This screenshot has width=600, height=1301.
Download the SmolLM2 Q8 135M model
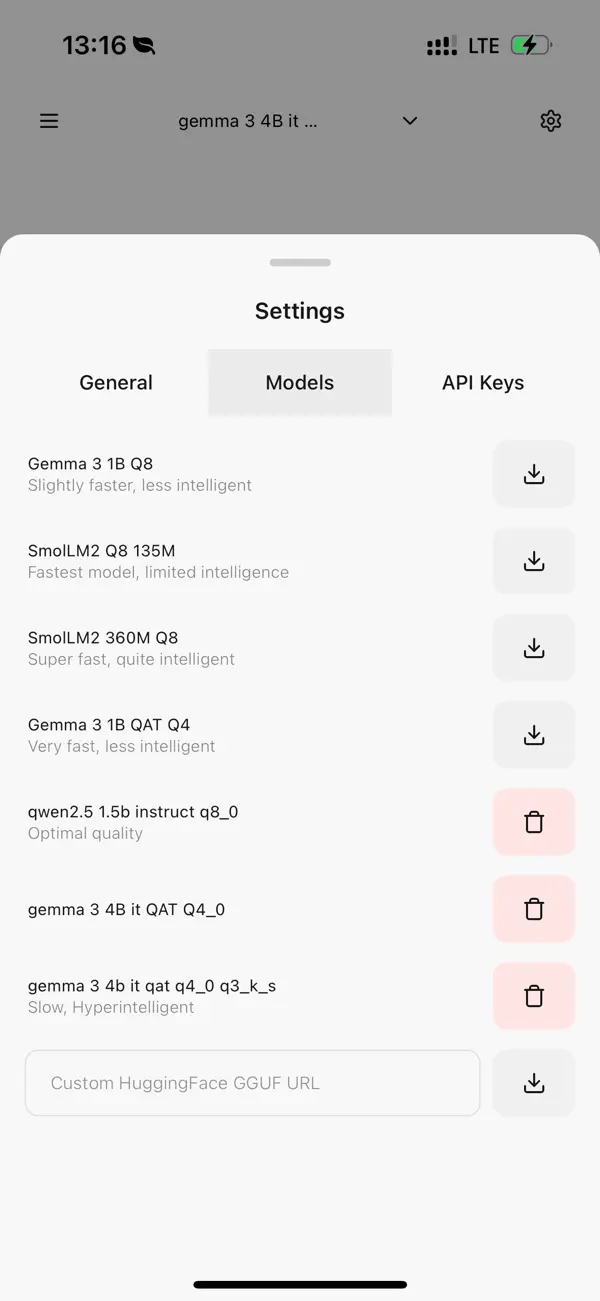pyautogui.click(x=534, y=561)
